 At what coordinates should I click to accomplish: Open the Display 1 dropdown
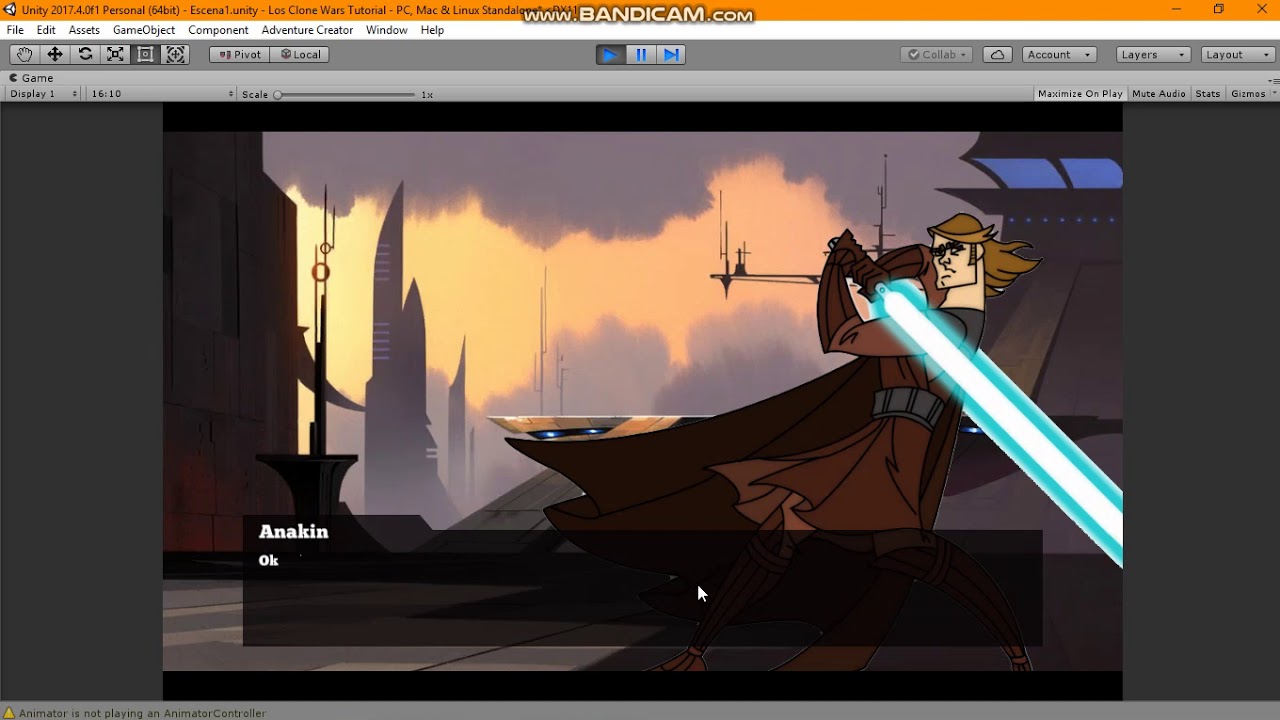pyautogui.click(x=43, y=94)
